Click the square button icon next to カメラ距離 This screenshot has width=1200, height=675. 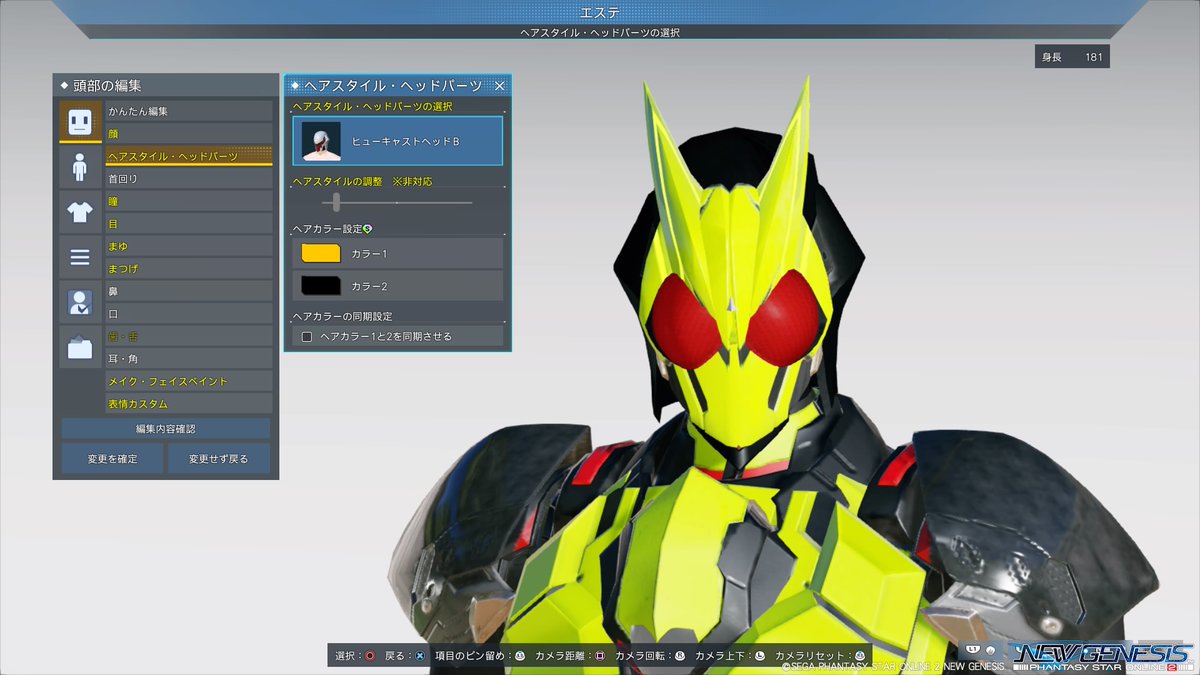pos(600,656)
